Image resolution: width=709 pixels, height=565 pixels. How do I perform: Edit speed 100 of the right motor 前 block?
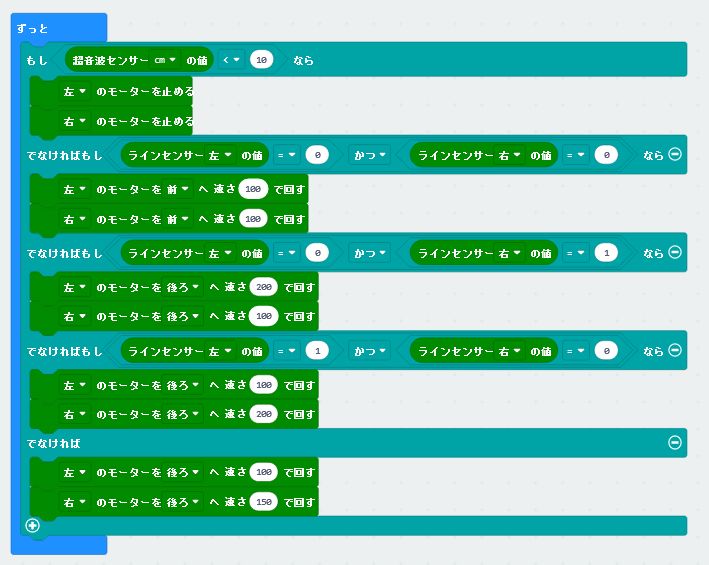click(x=253, y=219)
